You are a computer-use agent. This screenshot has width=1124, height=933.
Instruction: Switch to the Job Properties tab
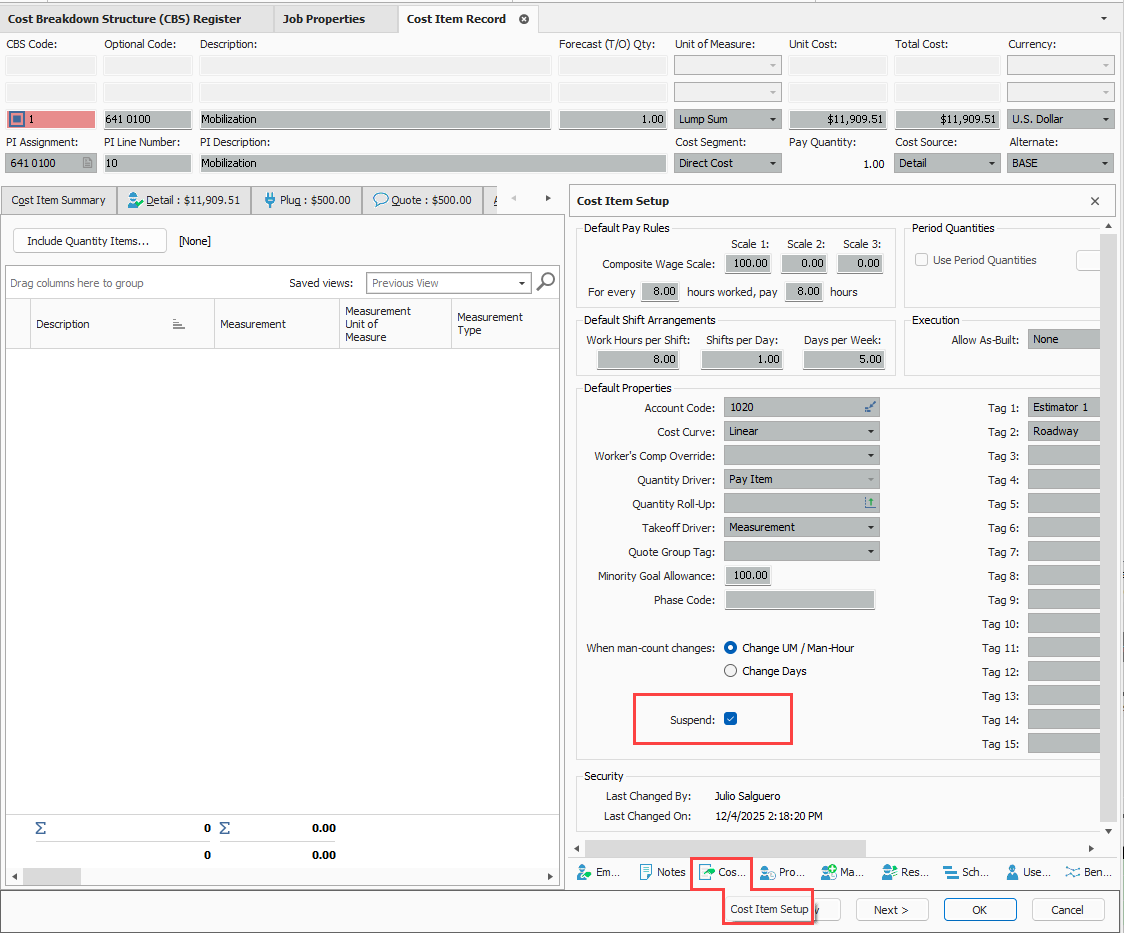323,19
